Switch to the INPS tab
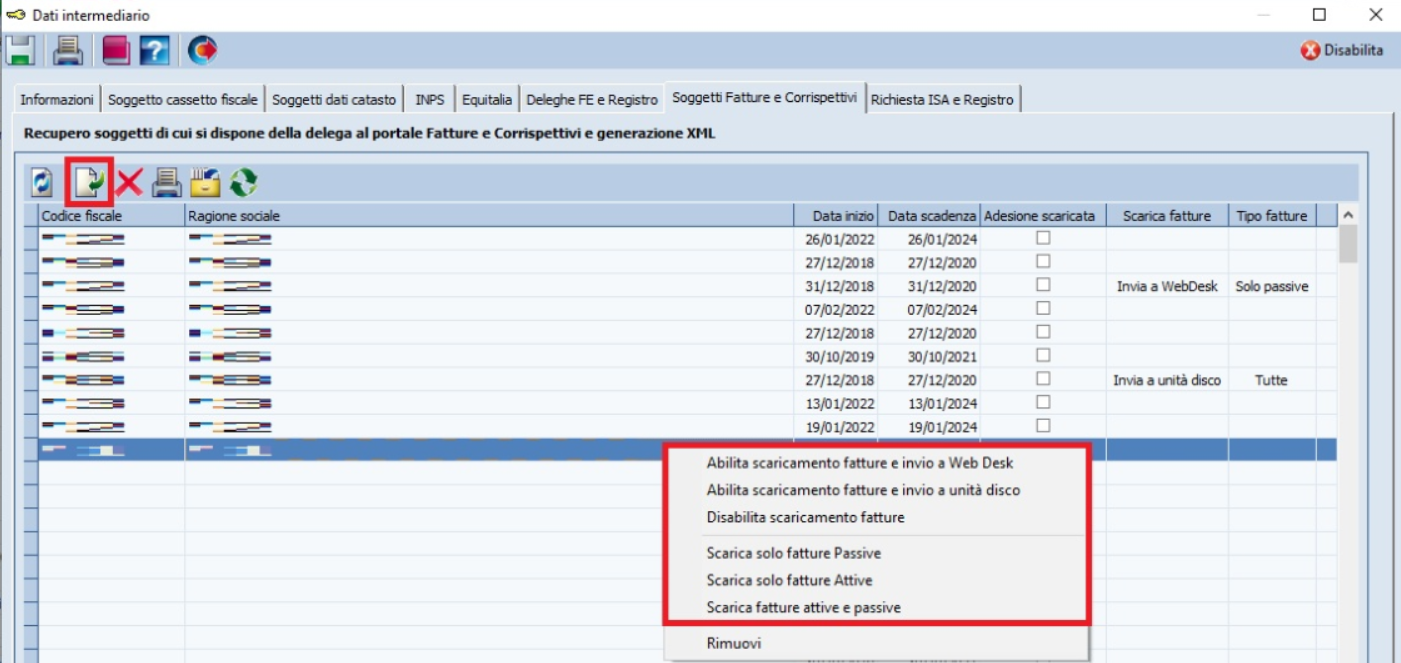Viewport: 1401px width, 663px height. point(430,99)
